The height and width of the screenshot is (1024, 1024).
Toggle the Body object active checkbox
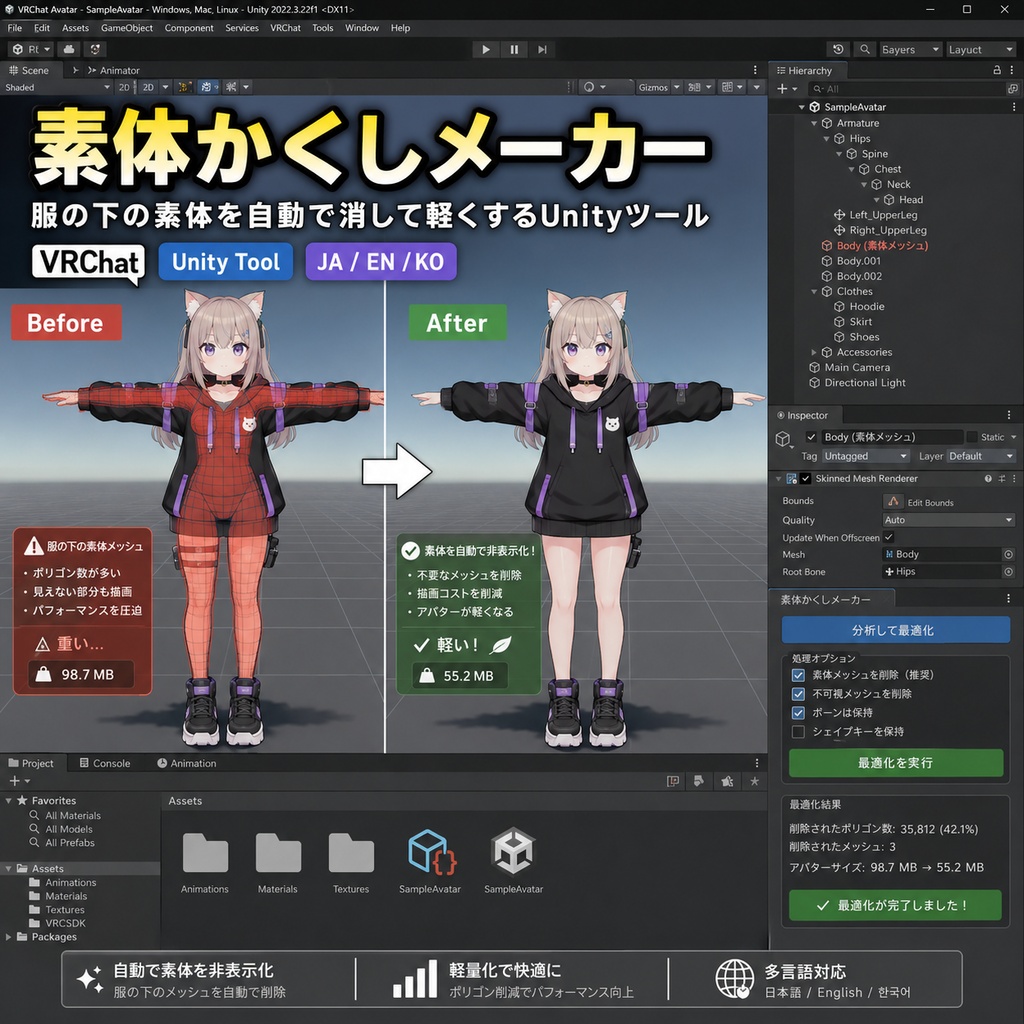pyautogui.click(x=811, y=437)
